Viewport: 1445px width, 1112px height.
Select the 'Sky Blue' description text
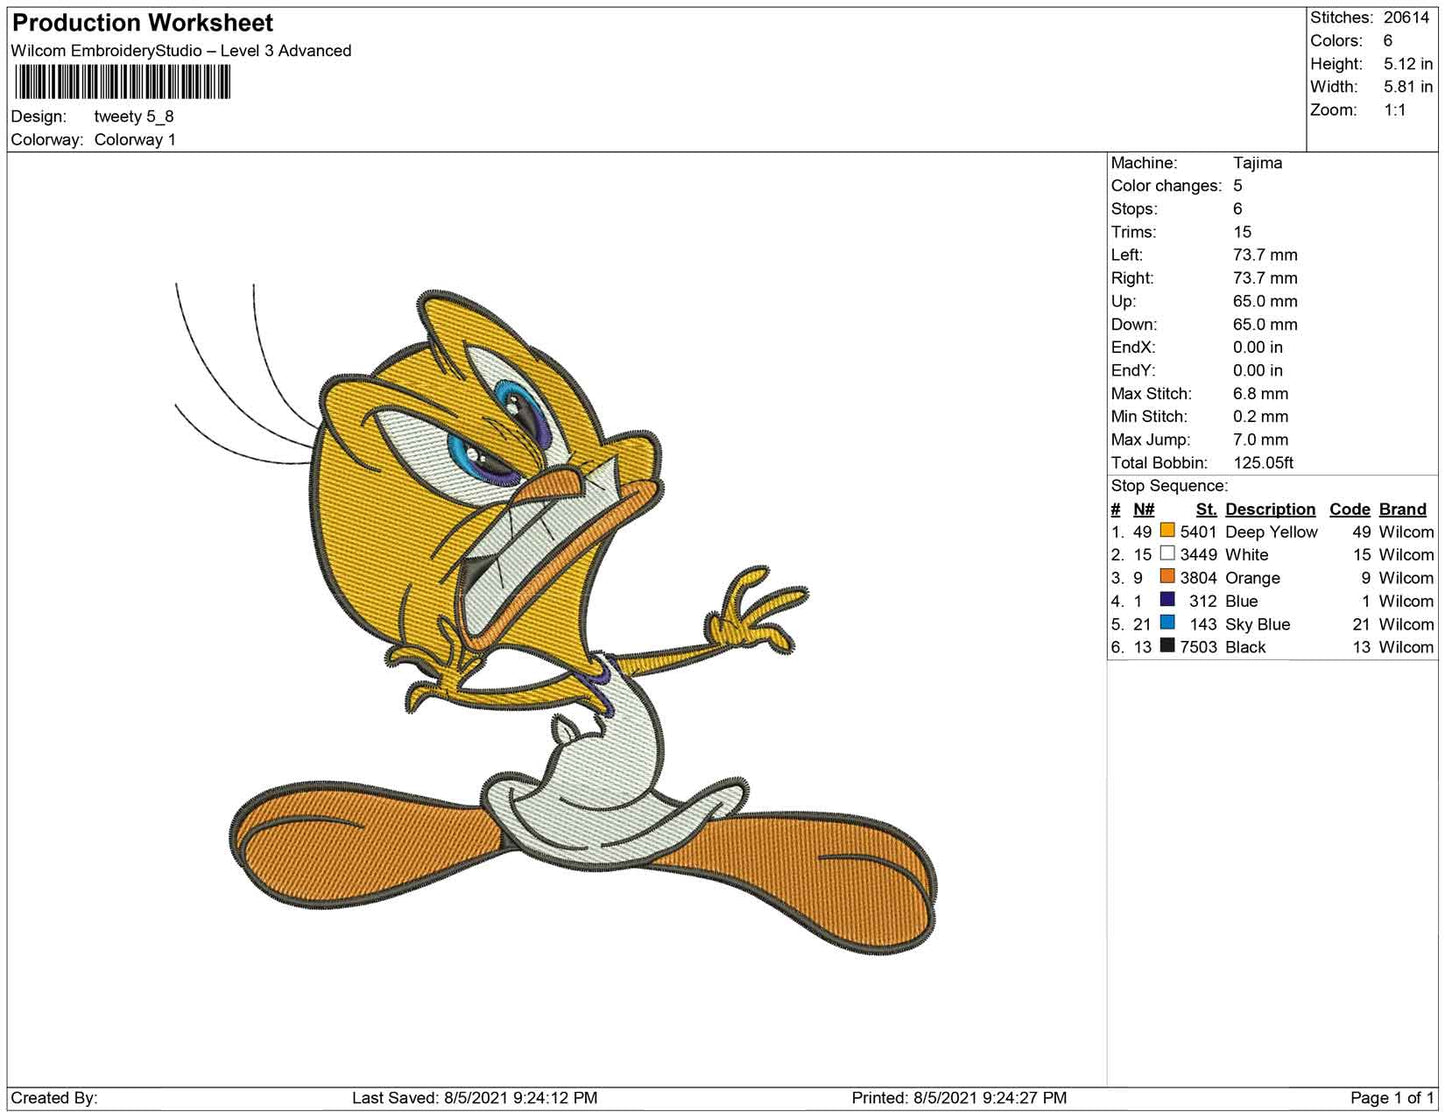click(1257, 624)
